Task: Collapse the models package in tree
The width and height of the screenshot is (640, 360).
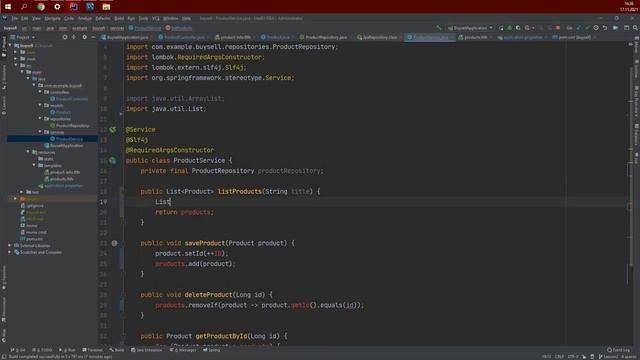Action: pos(40,105)
